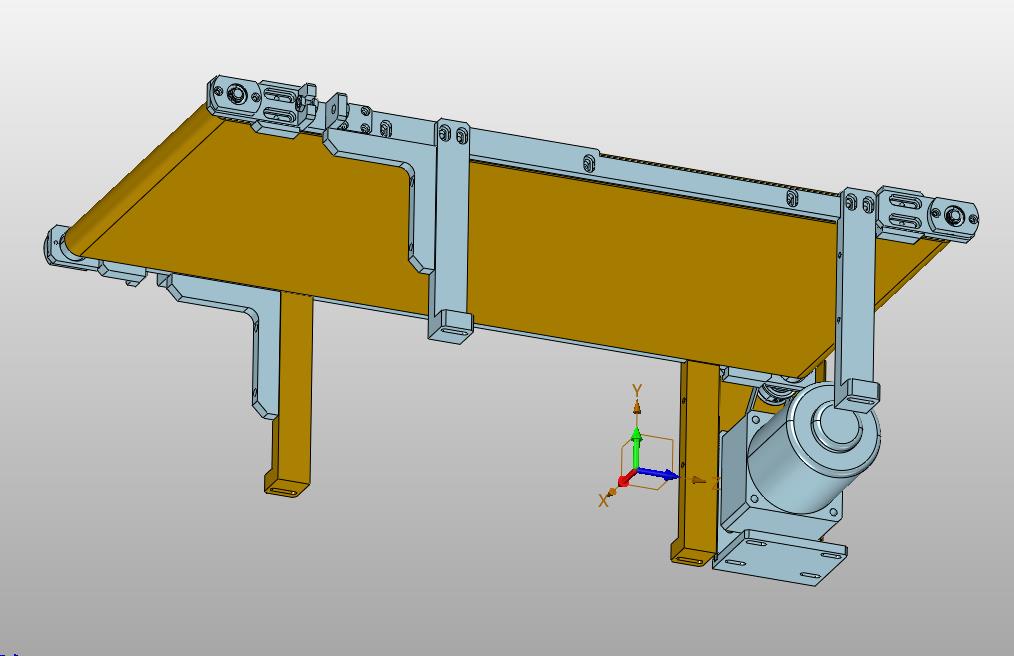Click the orange X label near the triad

click(x=603, y=500)
